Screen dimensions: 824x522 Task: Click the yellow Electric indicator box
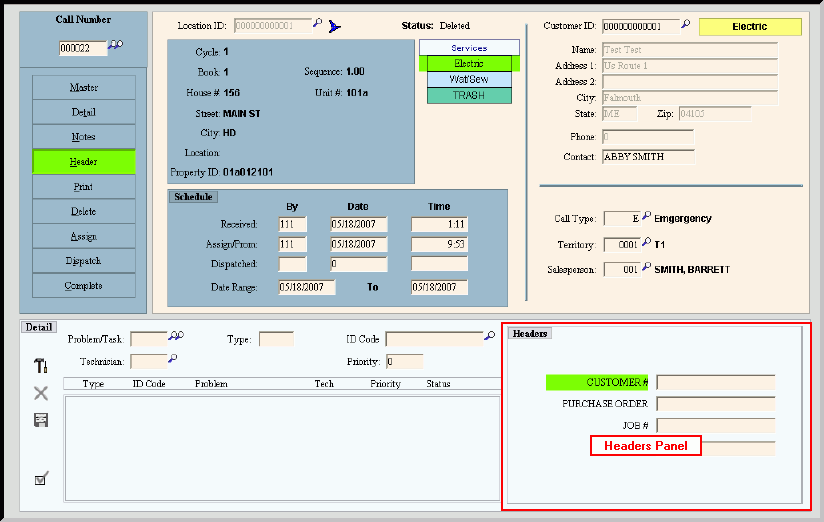point(749,27)
